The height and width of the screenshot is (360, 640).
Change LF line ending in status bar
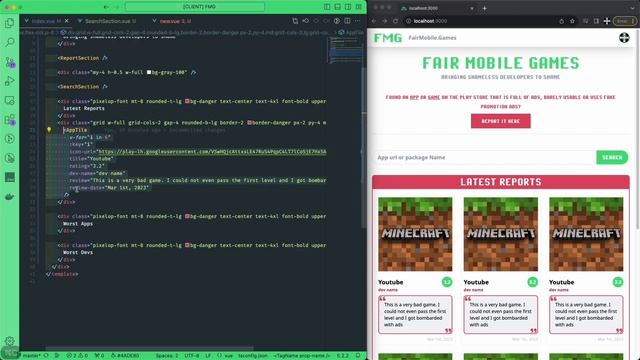(x=207, y=356)
